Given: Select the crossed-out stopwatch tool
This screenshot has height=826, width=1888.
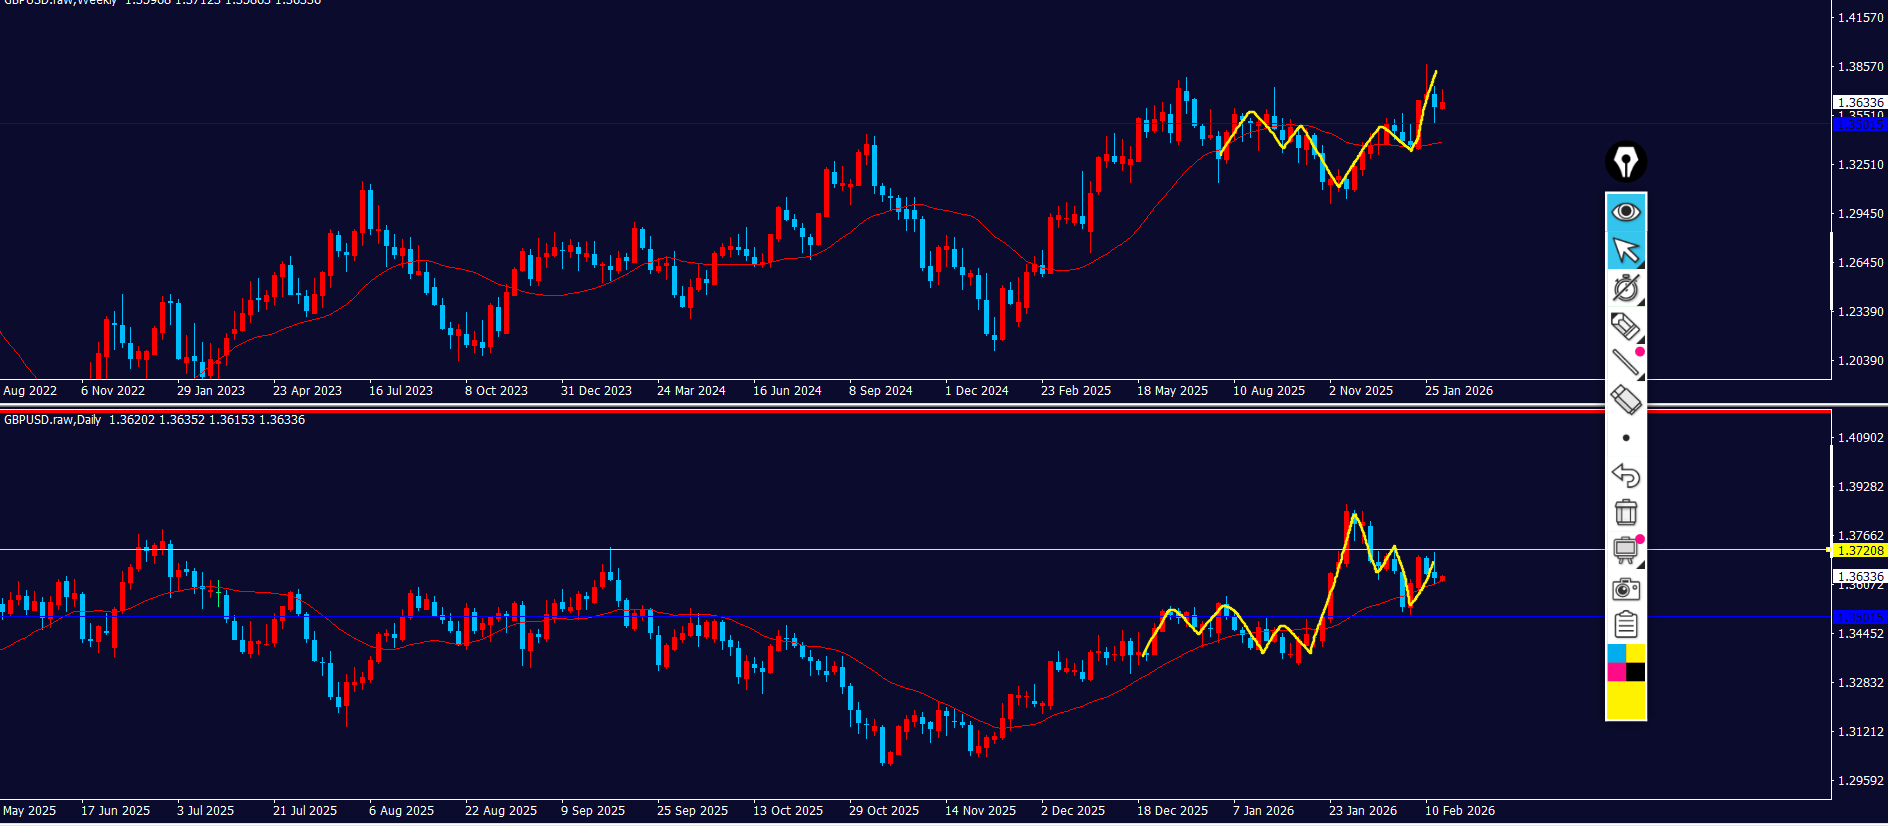Looking at the screenshot, I should pos(1625,288).
